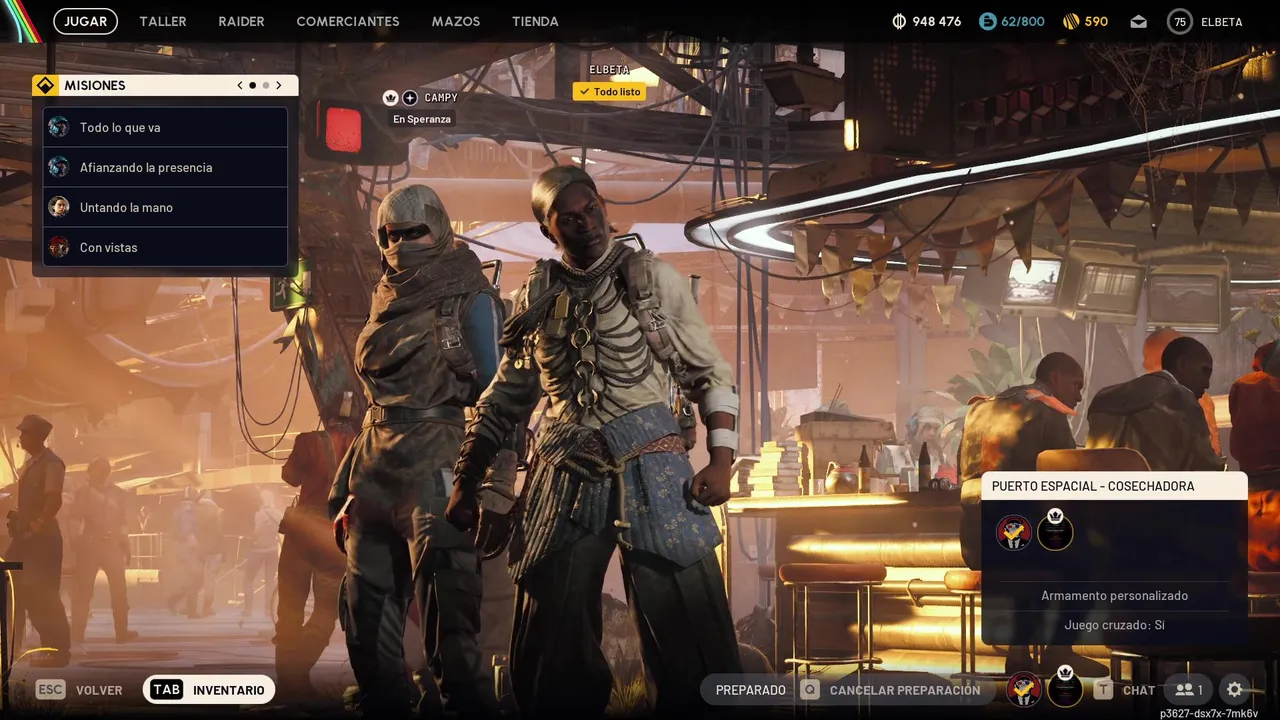Click the trader portrait beside Todo lo que va

(59, 127)
